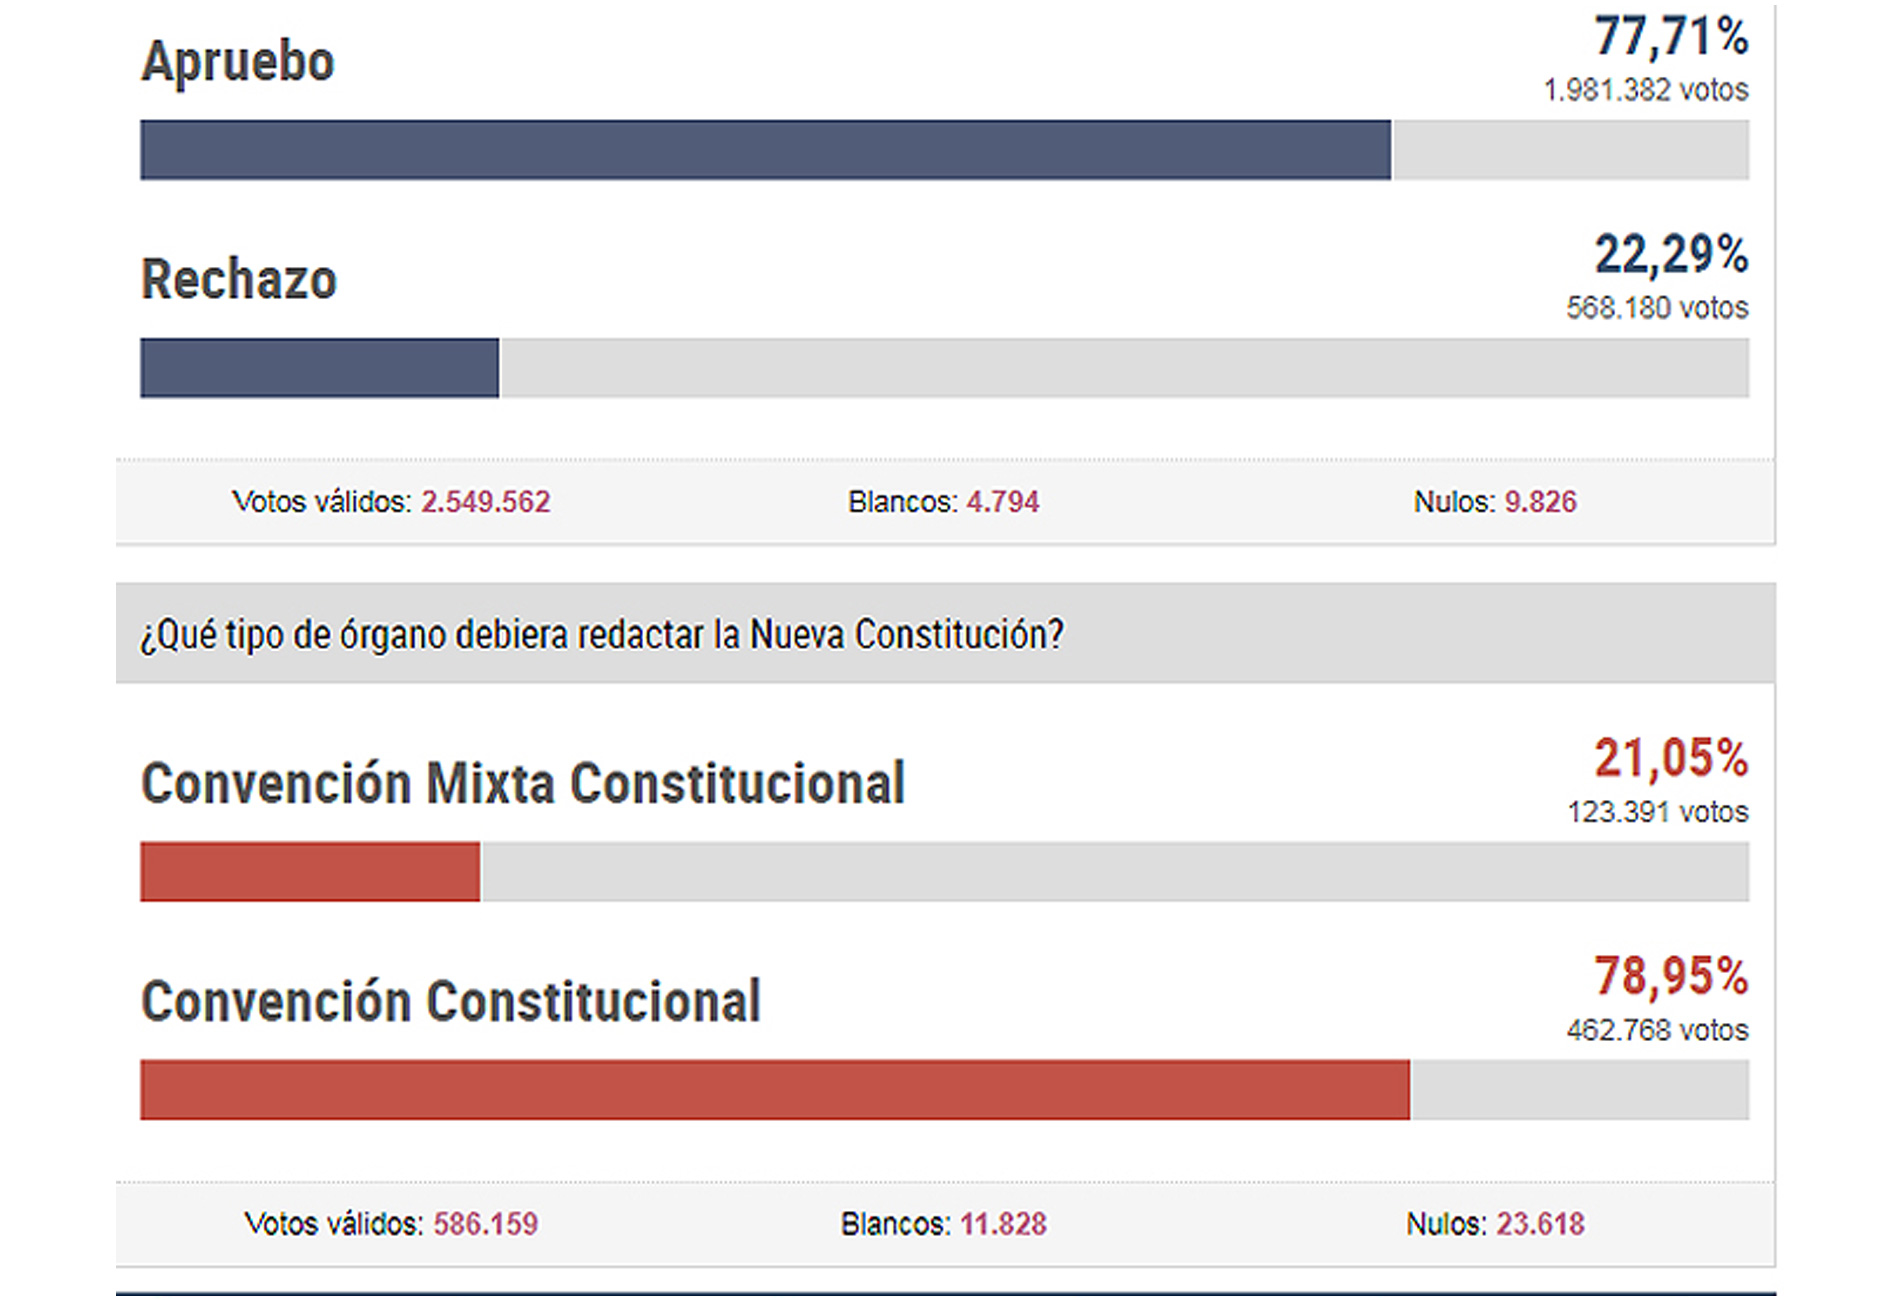Select the 77,71% Apruebo percentage
Screen dimensions: 1900x1300
coord(1670,37)
